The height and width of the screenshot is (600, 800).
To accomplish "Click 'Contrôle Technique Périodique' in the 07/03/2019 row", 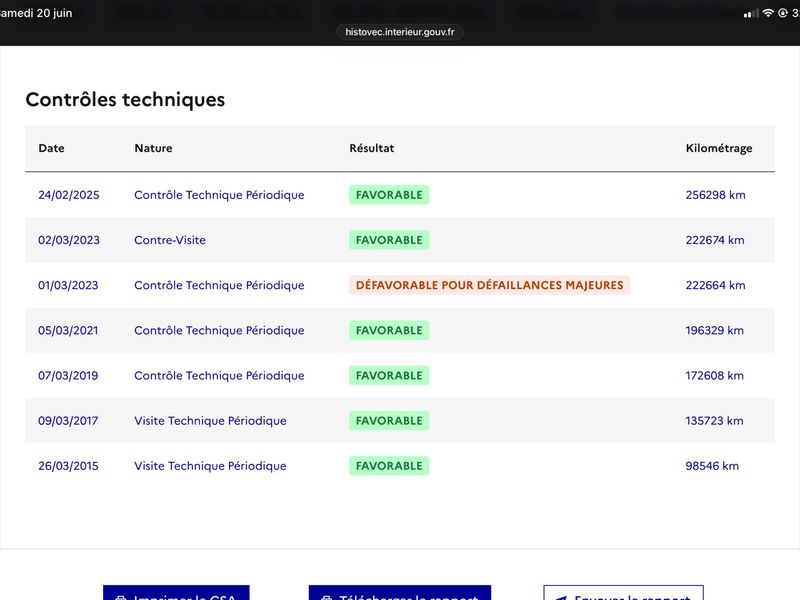I will click(x=219, y=376).
